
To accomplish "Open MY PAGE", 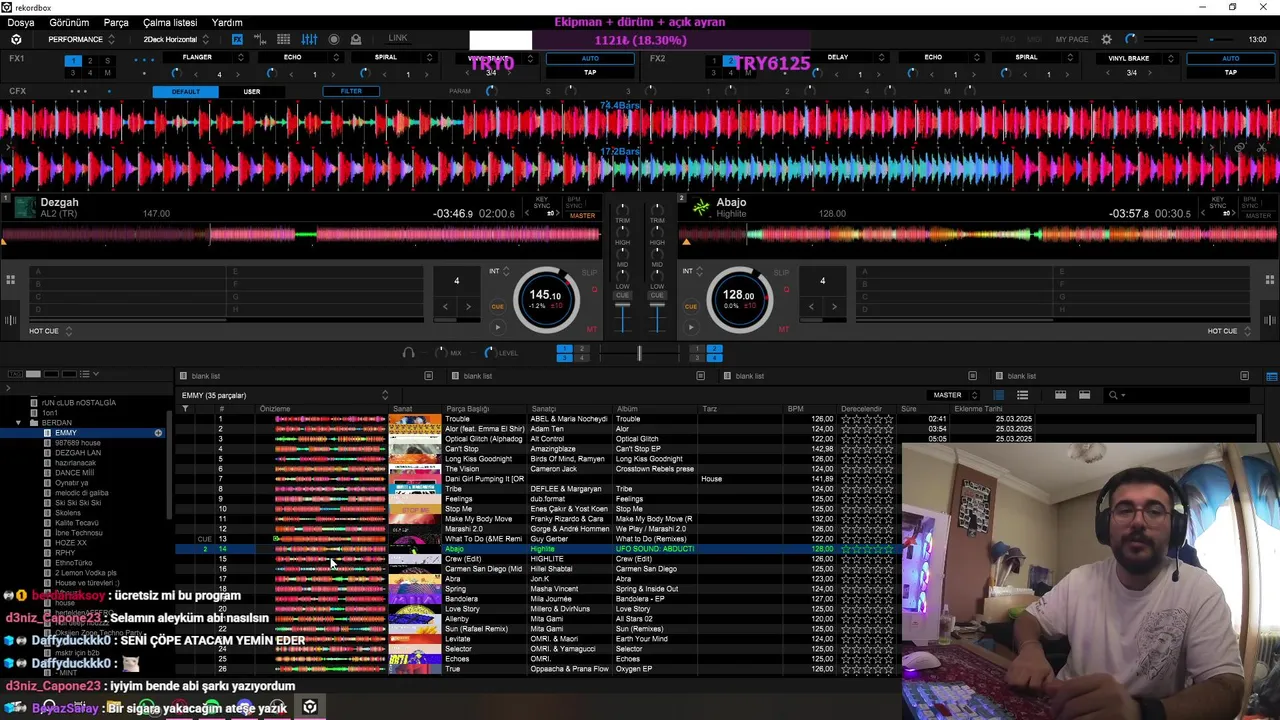I will [1071, 39].
